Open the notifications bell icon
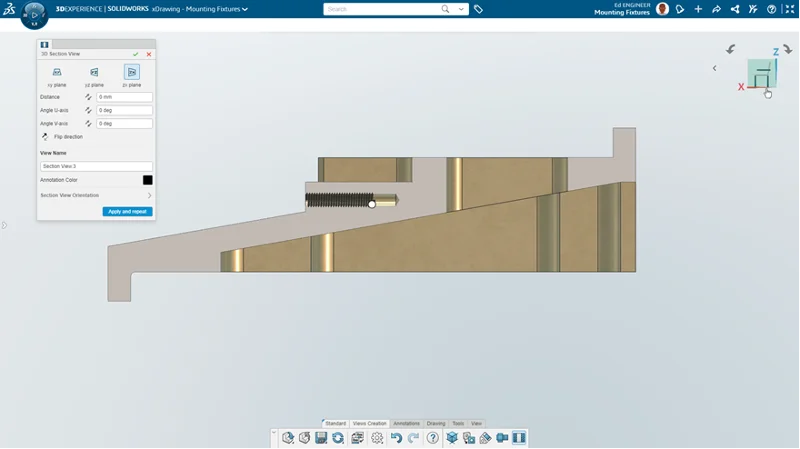 (x=679, y=9)
